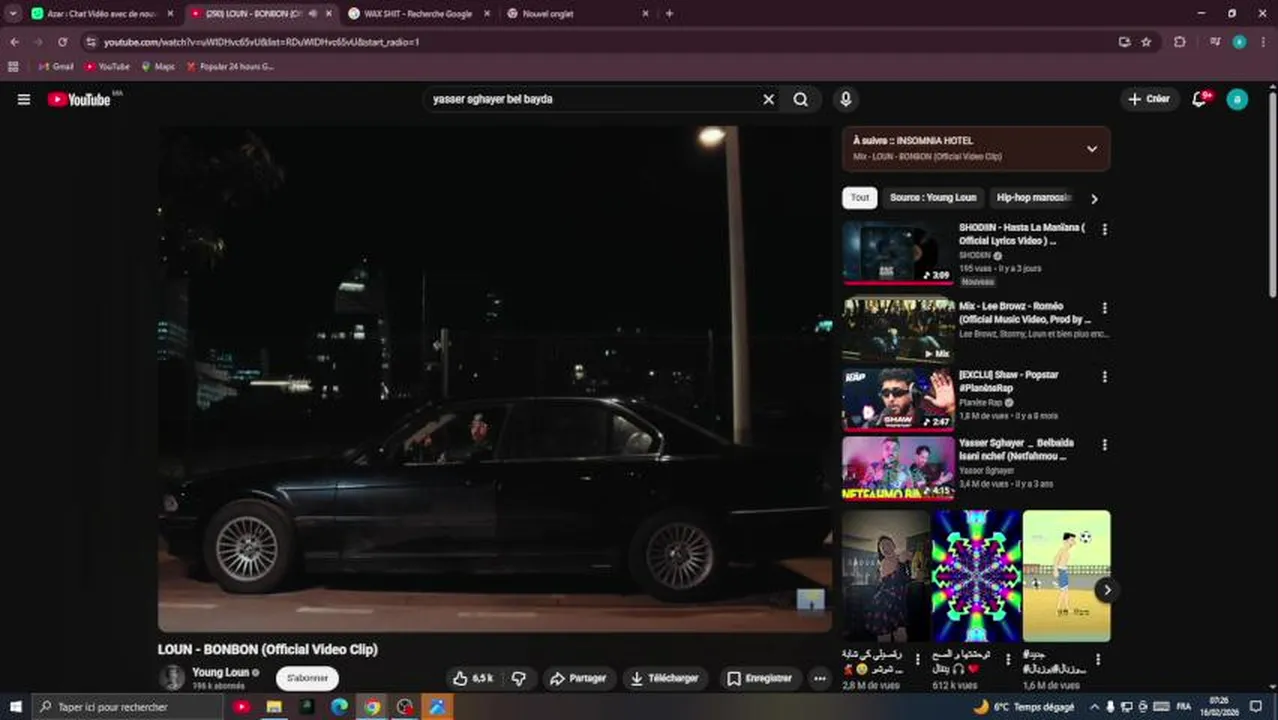1278x720 pixels.
Task: Open the tab search dropdown arrow
Action: (x=12, y=14)
